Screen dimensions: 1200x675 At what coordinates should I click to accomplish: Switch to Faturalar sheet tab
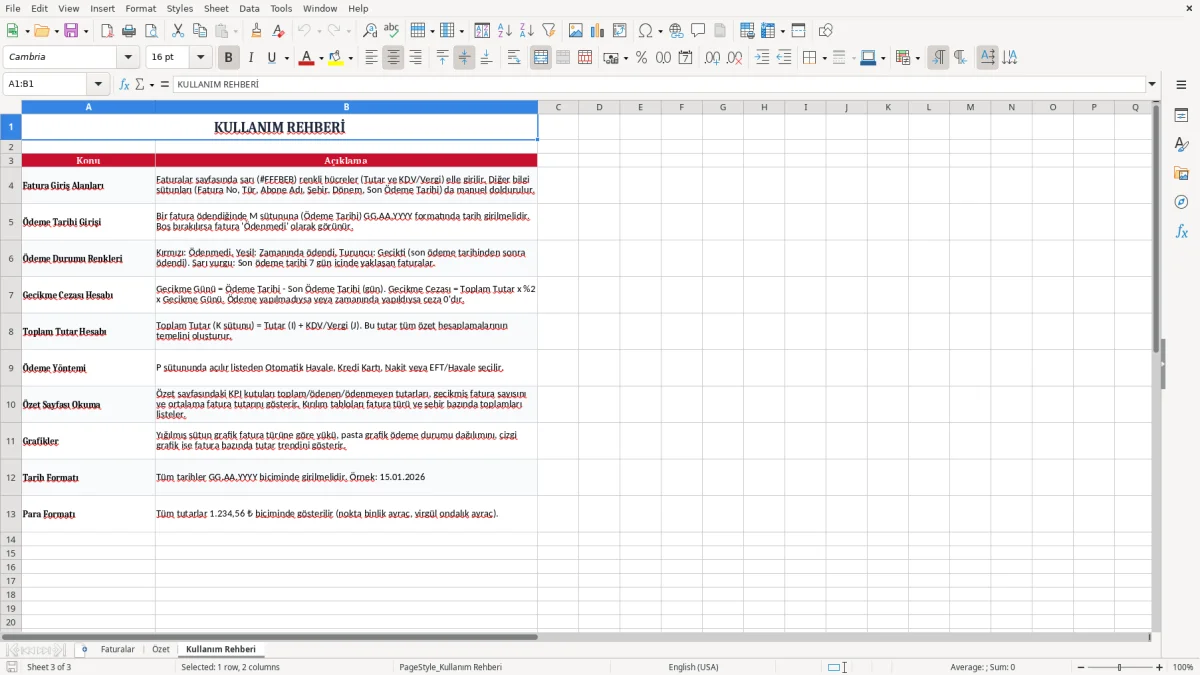(117, 650)
